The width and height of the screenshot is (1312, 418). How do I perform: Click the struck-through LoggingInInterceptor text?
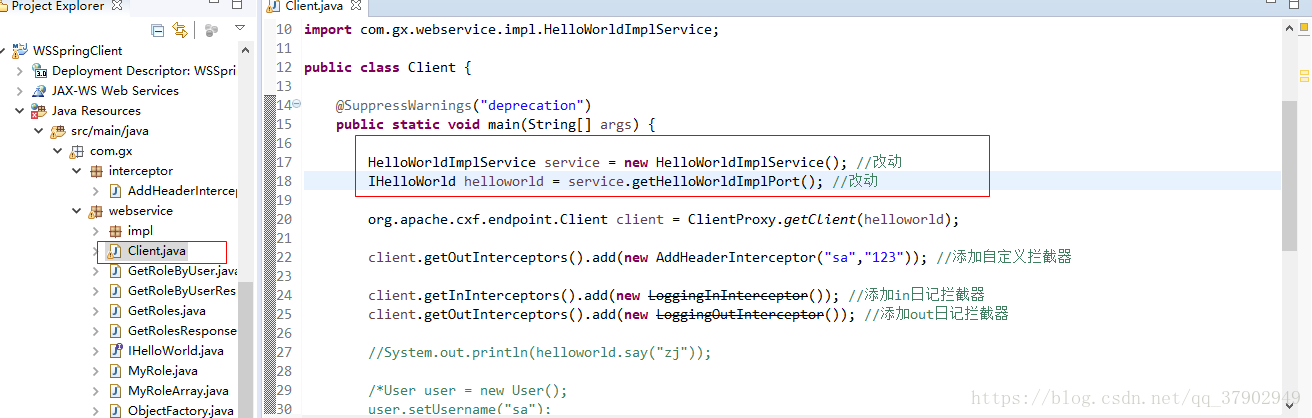click(728, 295)
